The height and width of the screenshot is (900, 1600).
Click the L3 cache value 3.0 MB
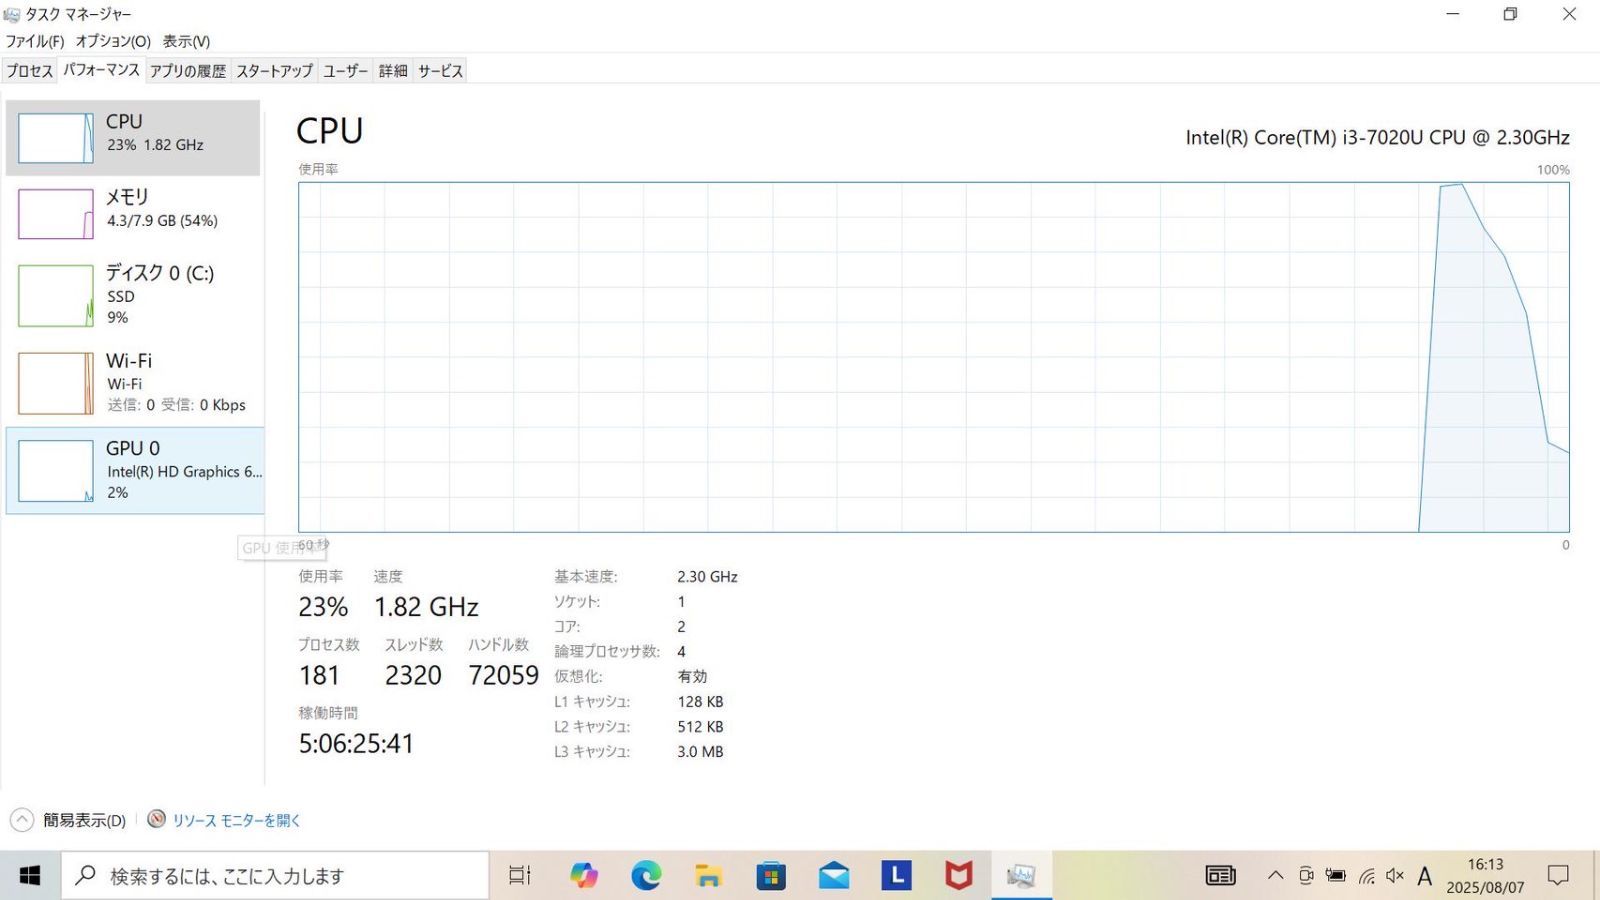(700, 752)
